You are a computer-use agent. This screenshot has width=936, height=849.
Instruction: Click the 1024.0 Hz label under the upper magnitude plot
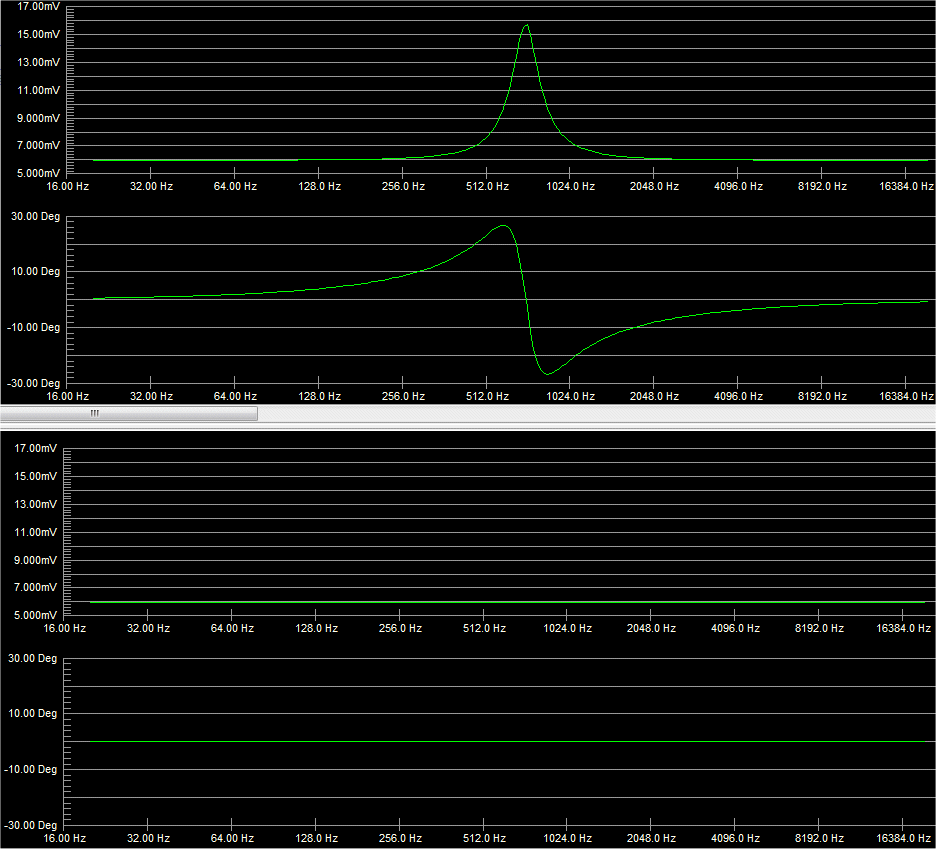point(570,186)
